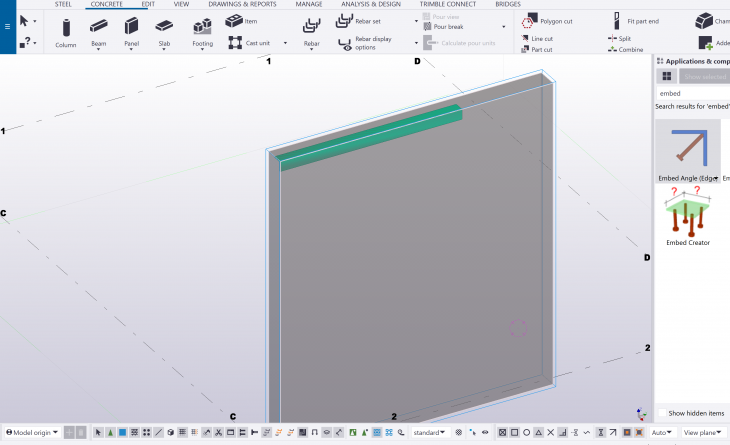Select the Column tool in ribbon
The height and width of the screenshot is (445, 730).
click(x=65, y=31)
